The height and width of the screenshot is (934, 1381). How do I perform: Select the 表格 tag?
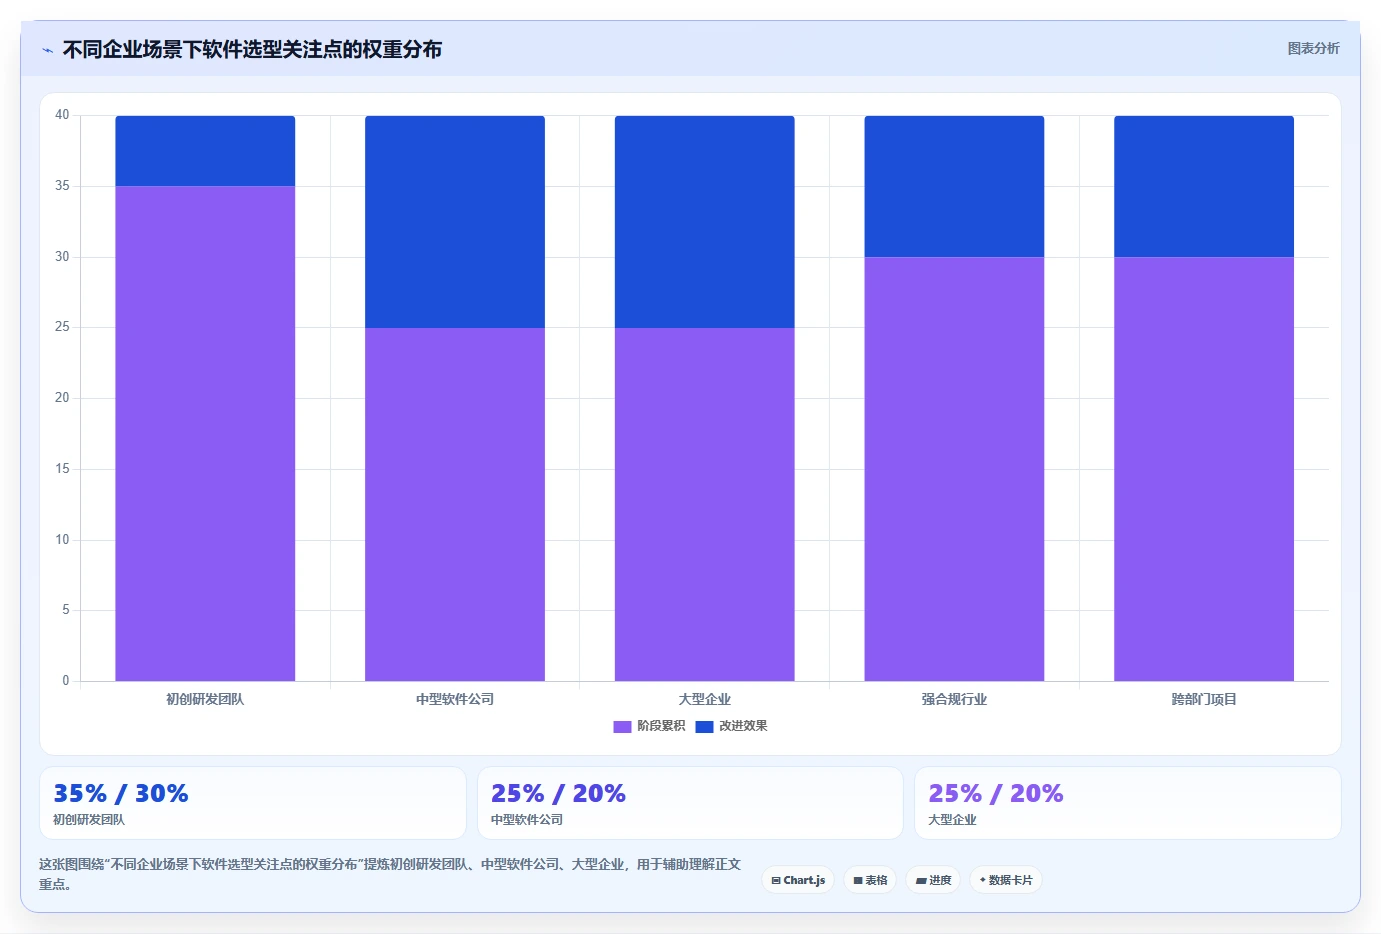[x=870, y=880]
